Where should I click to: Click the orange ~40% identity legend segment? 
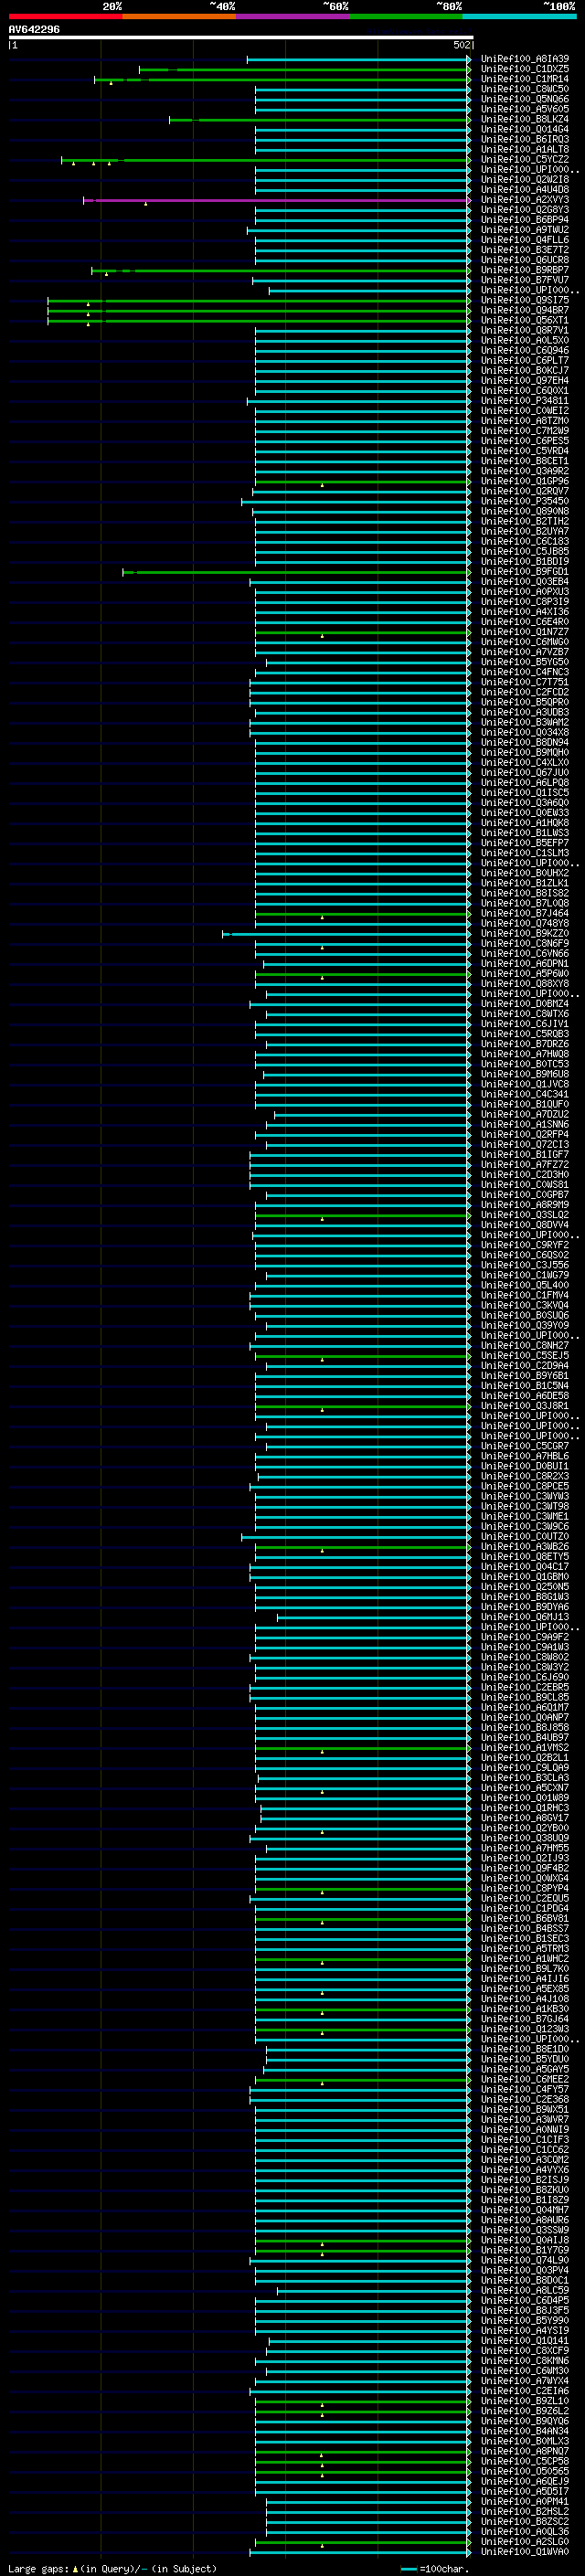point(179,16)
